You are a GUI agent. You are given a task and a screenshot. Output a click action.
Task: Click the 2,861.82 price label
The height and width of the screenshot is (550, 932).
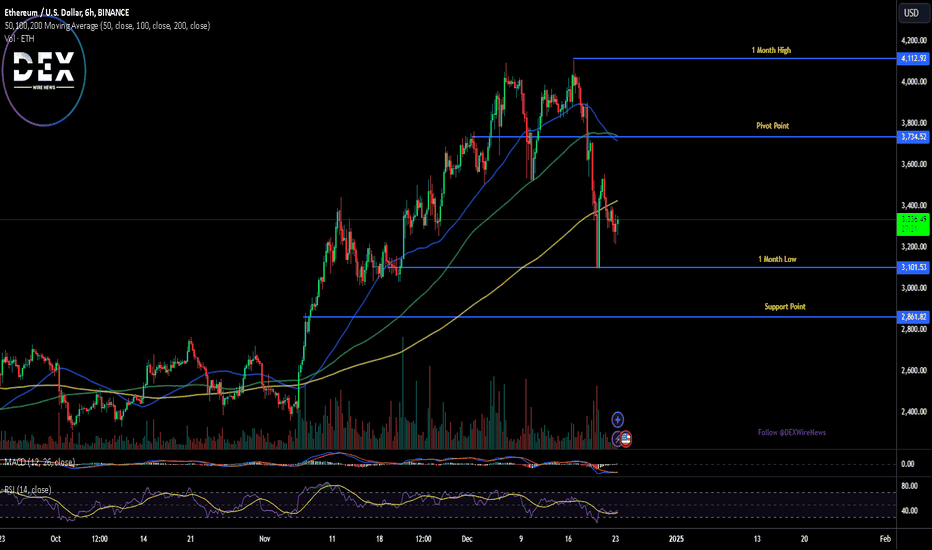point(913,317)
